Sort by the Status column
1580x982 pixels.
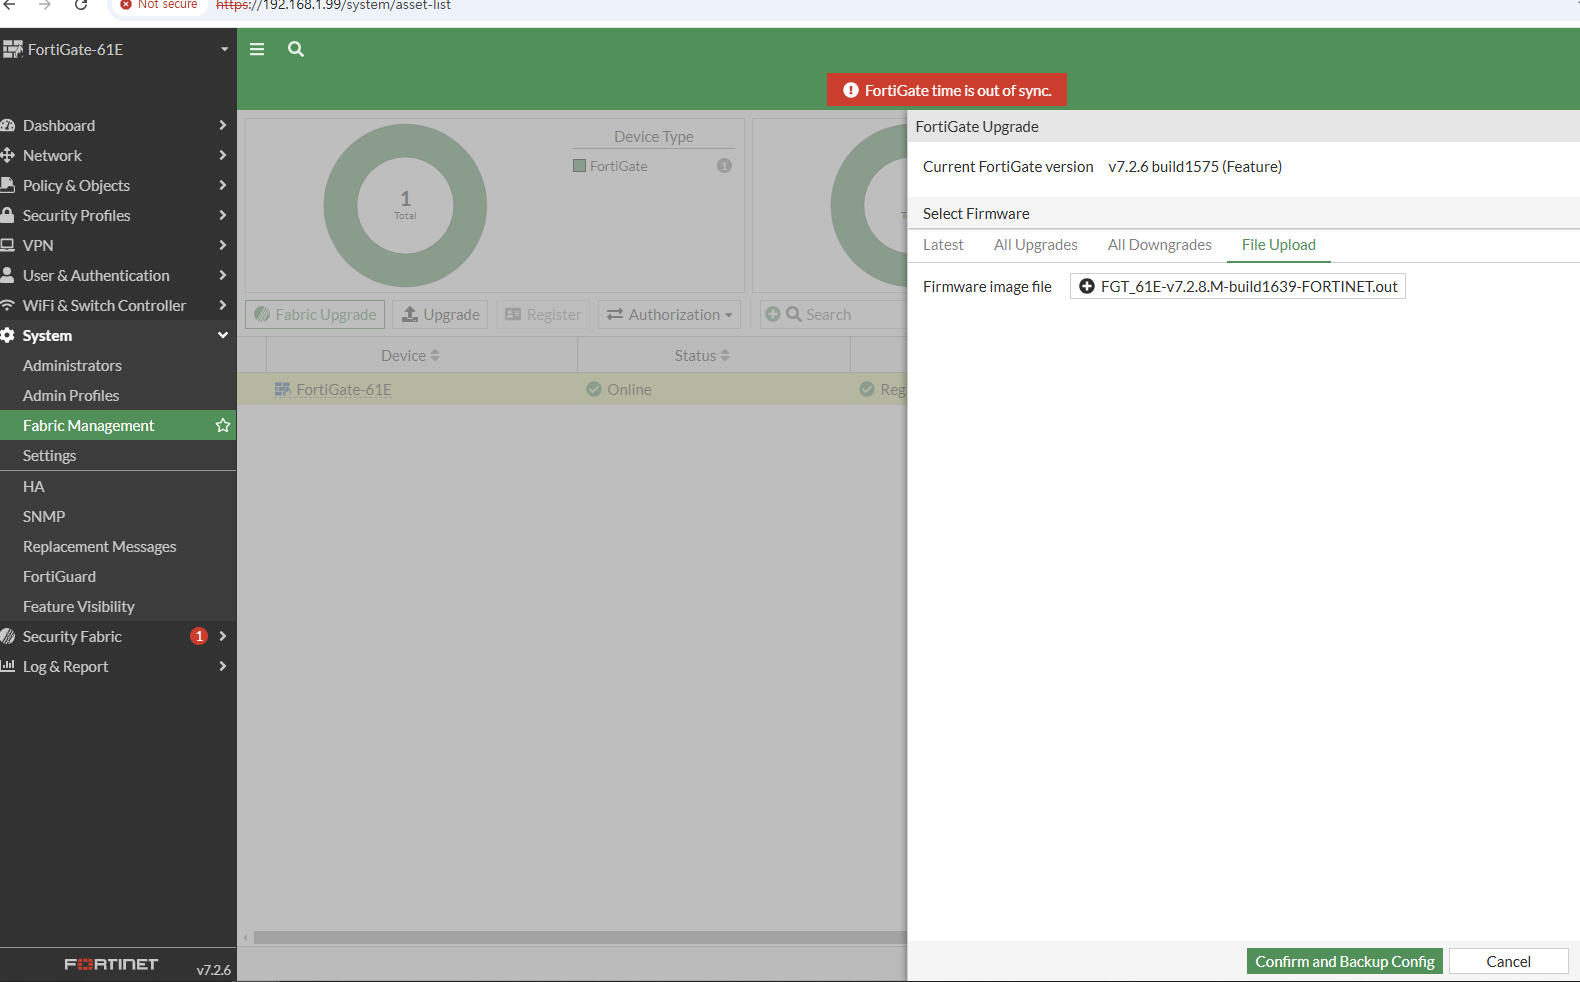[702, 355]
